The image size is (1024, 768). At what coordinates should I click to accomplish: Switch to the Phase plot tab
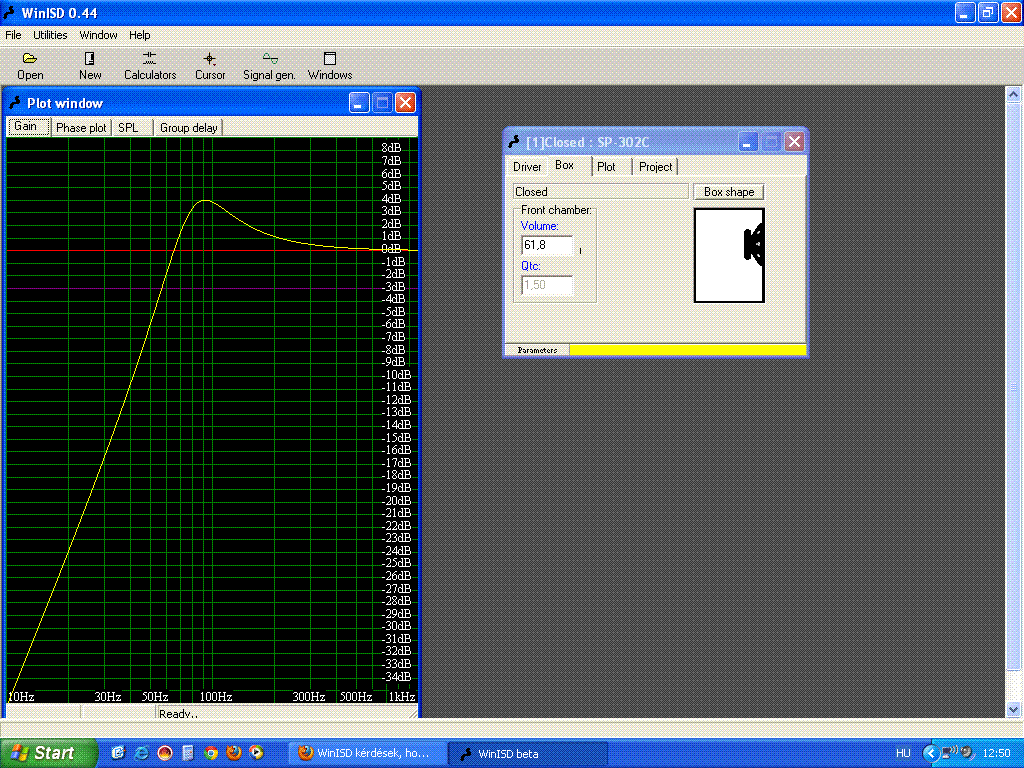81,128
